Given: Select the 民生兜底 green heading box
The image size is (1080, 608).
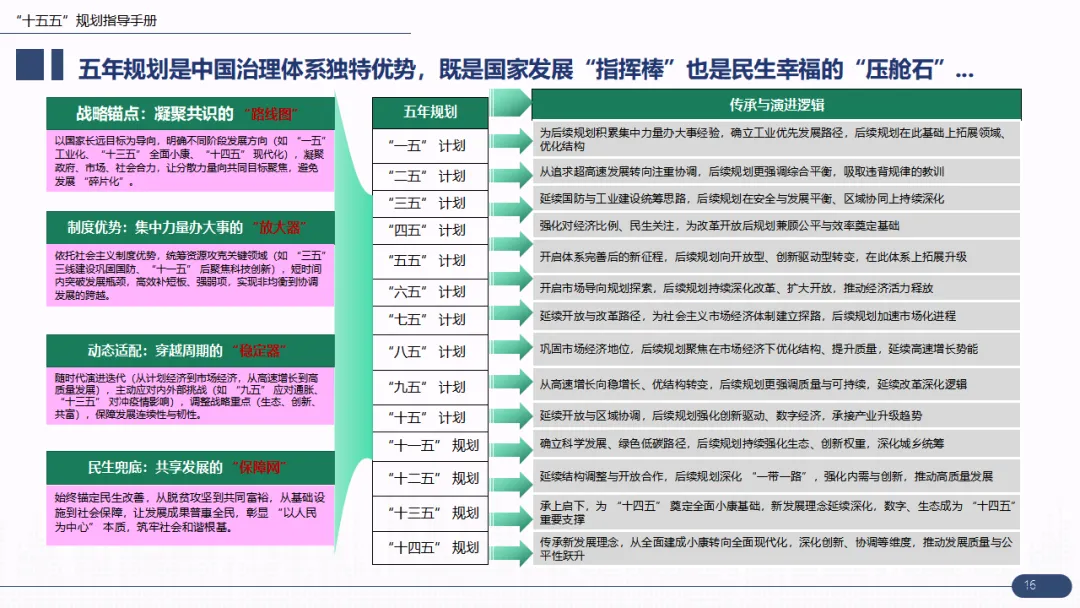Looking at the screenshot, I should (191, 468).
